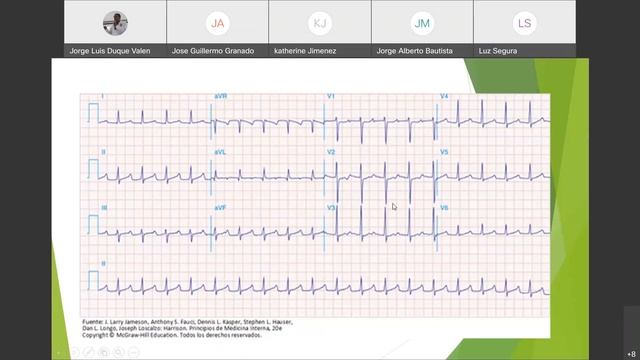Select the LS participant avatar tile
Image resolution: width=640 pixels, height=360 pixels.
click(x=524, y=22)
